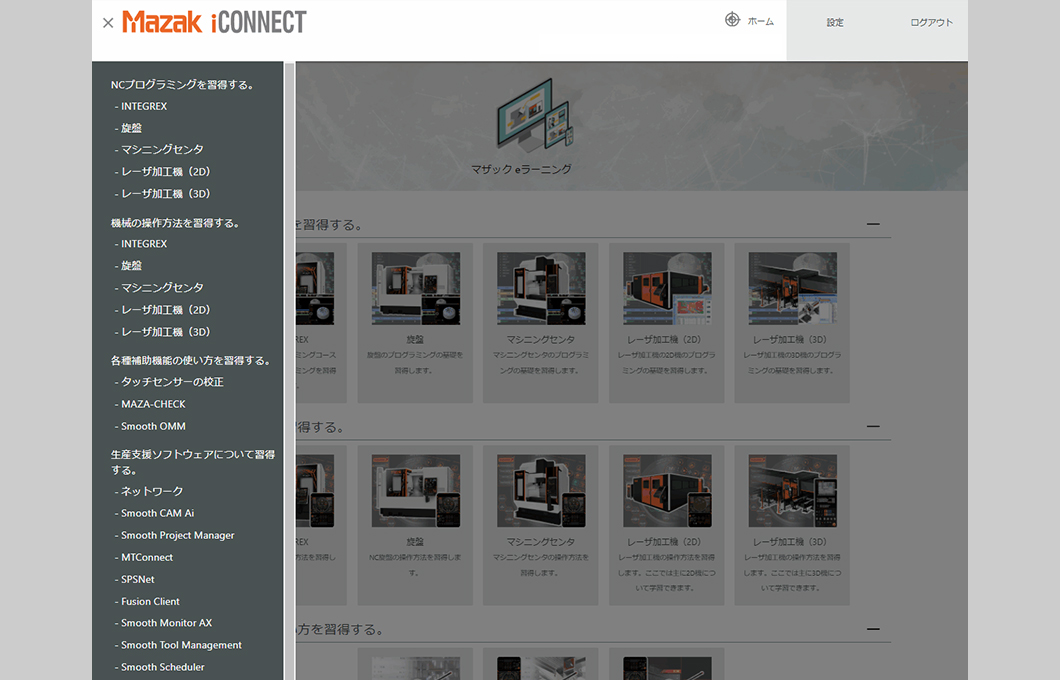This screenshot has height=680, width=1060.
Task: Click ログアウト to log out
Action: point(931,23)
